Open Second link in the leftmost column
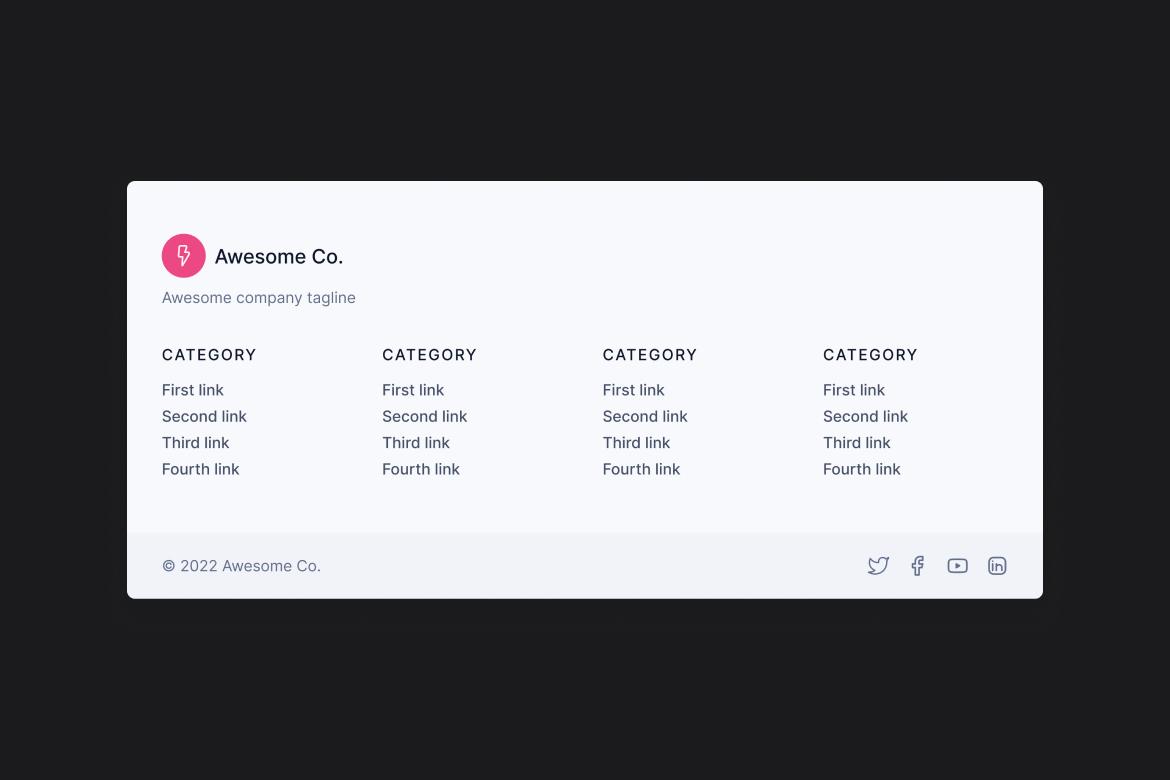 [204, 416]
